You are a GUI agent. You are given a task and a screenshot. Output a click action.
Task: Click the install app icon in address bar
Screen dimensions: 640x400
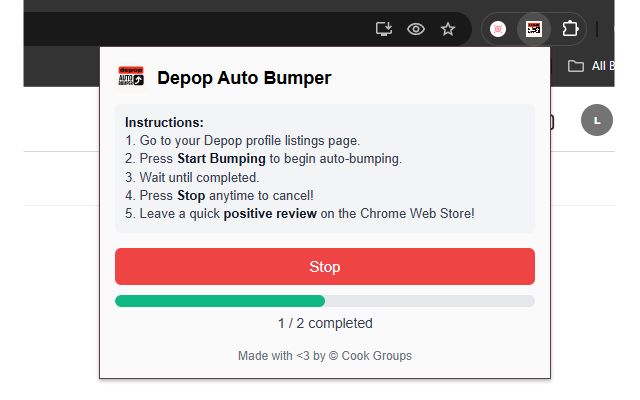coord(384,29)
